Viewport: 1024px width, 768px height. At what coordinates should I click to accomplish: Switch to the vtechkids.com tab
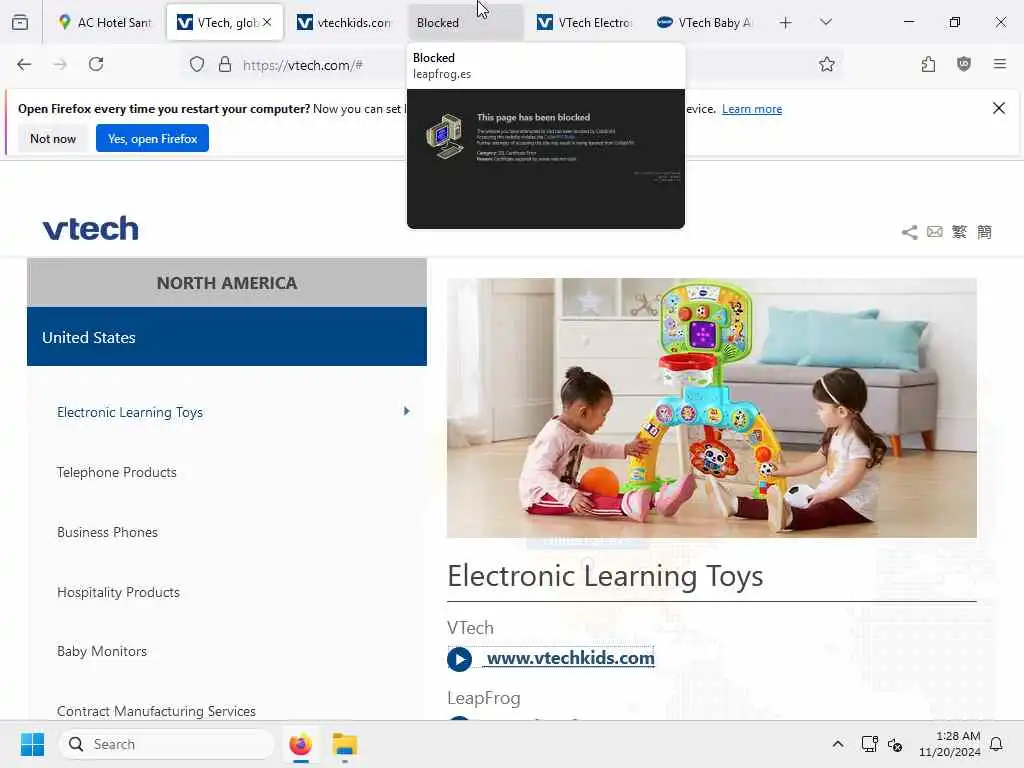[344, 23]
